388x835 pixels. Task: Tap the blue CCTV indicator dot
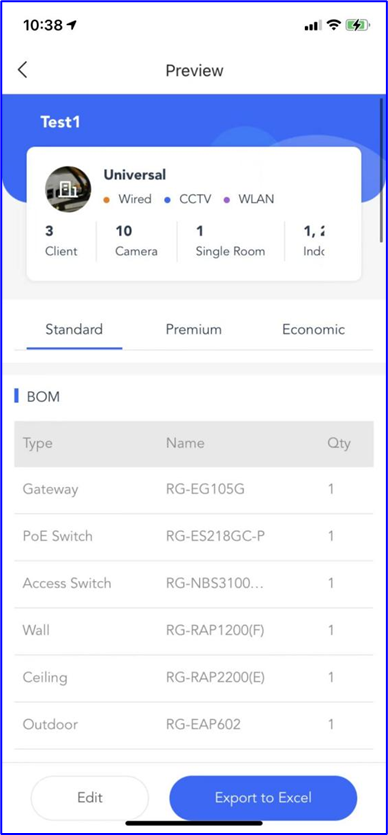(x=167, y=200)
